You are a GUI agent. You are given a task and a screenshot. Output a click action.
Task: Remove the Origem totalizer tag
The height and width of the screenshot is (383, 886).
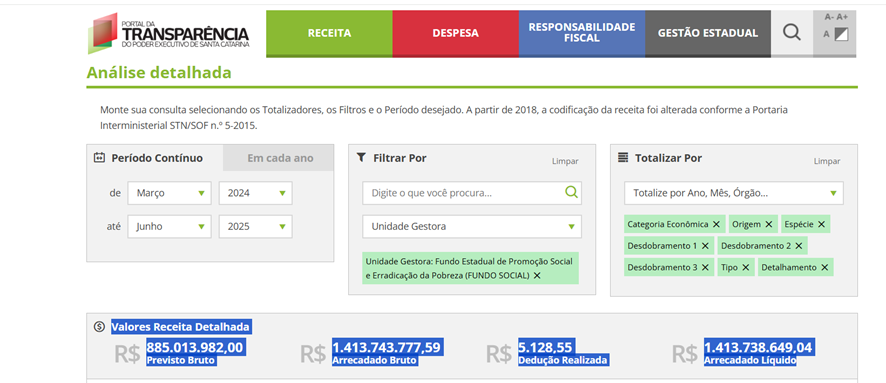click(768, 224)
